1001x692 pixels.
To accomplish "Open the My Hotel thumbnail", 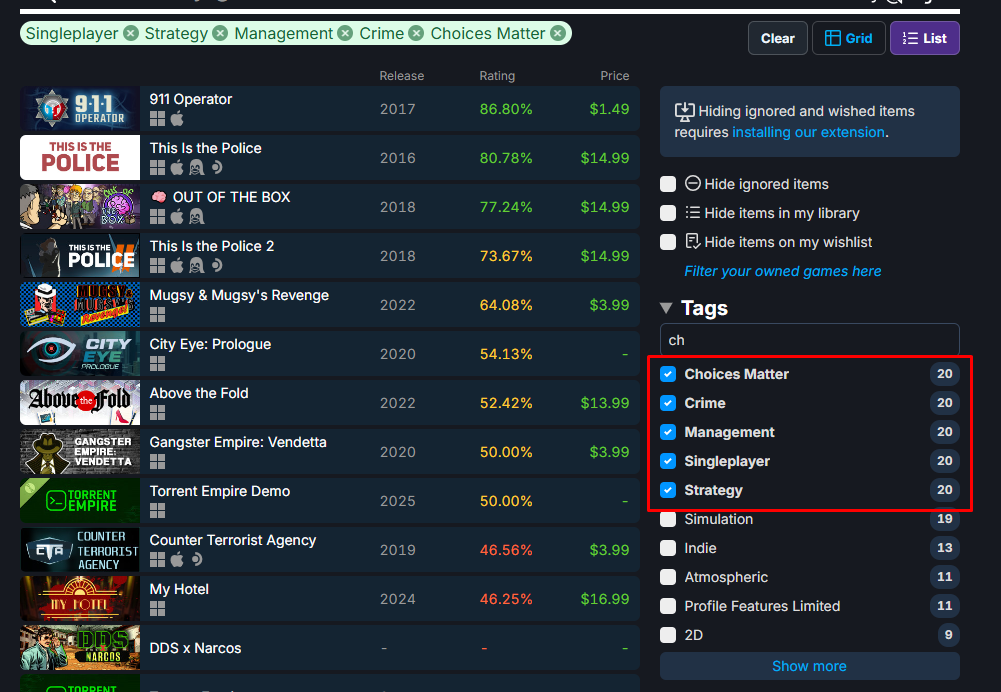I will tap(80, 599).
